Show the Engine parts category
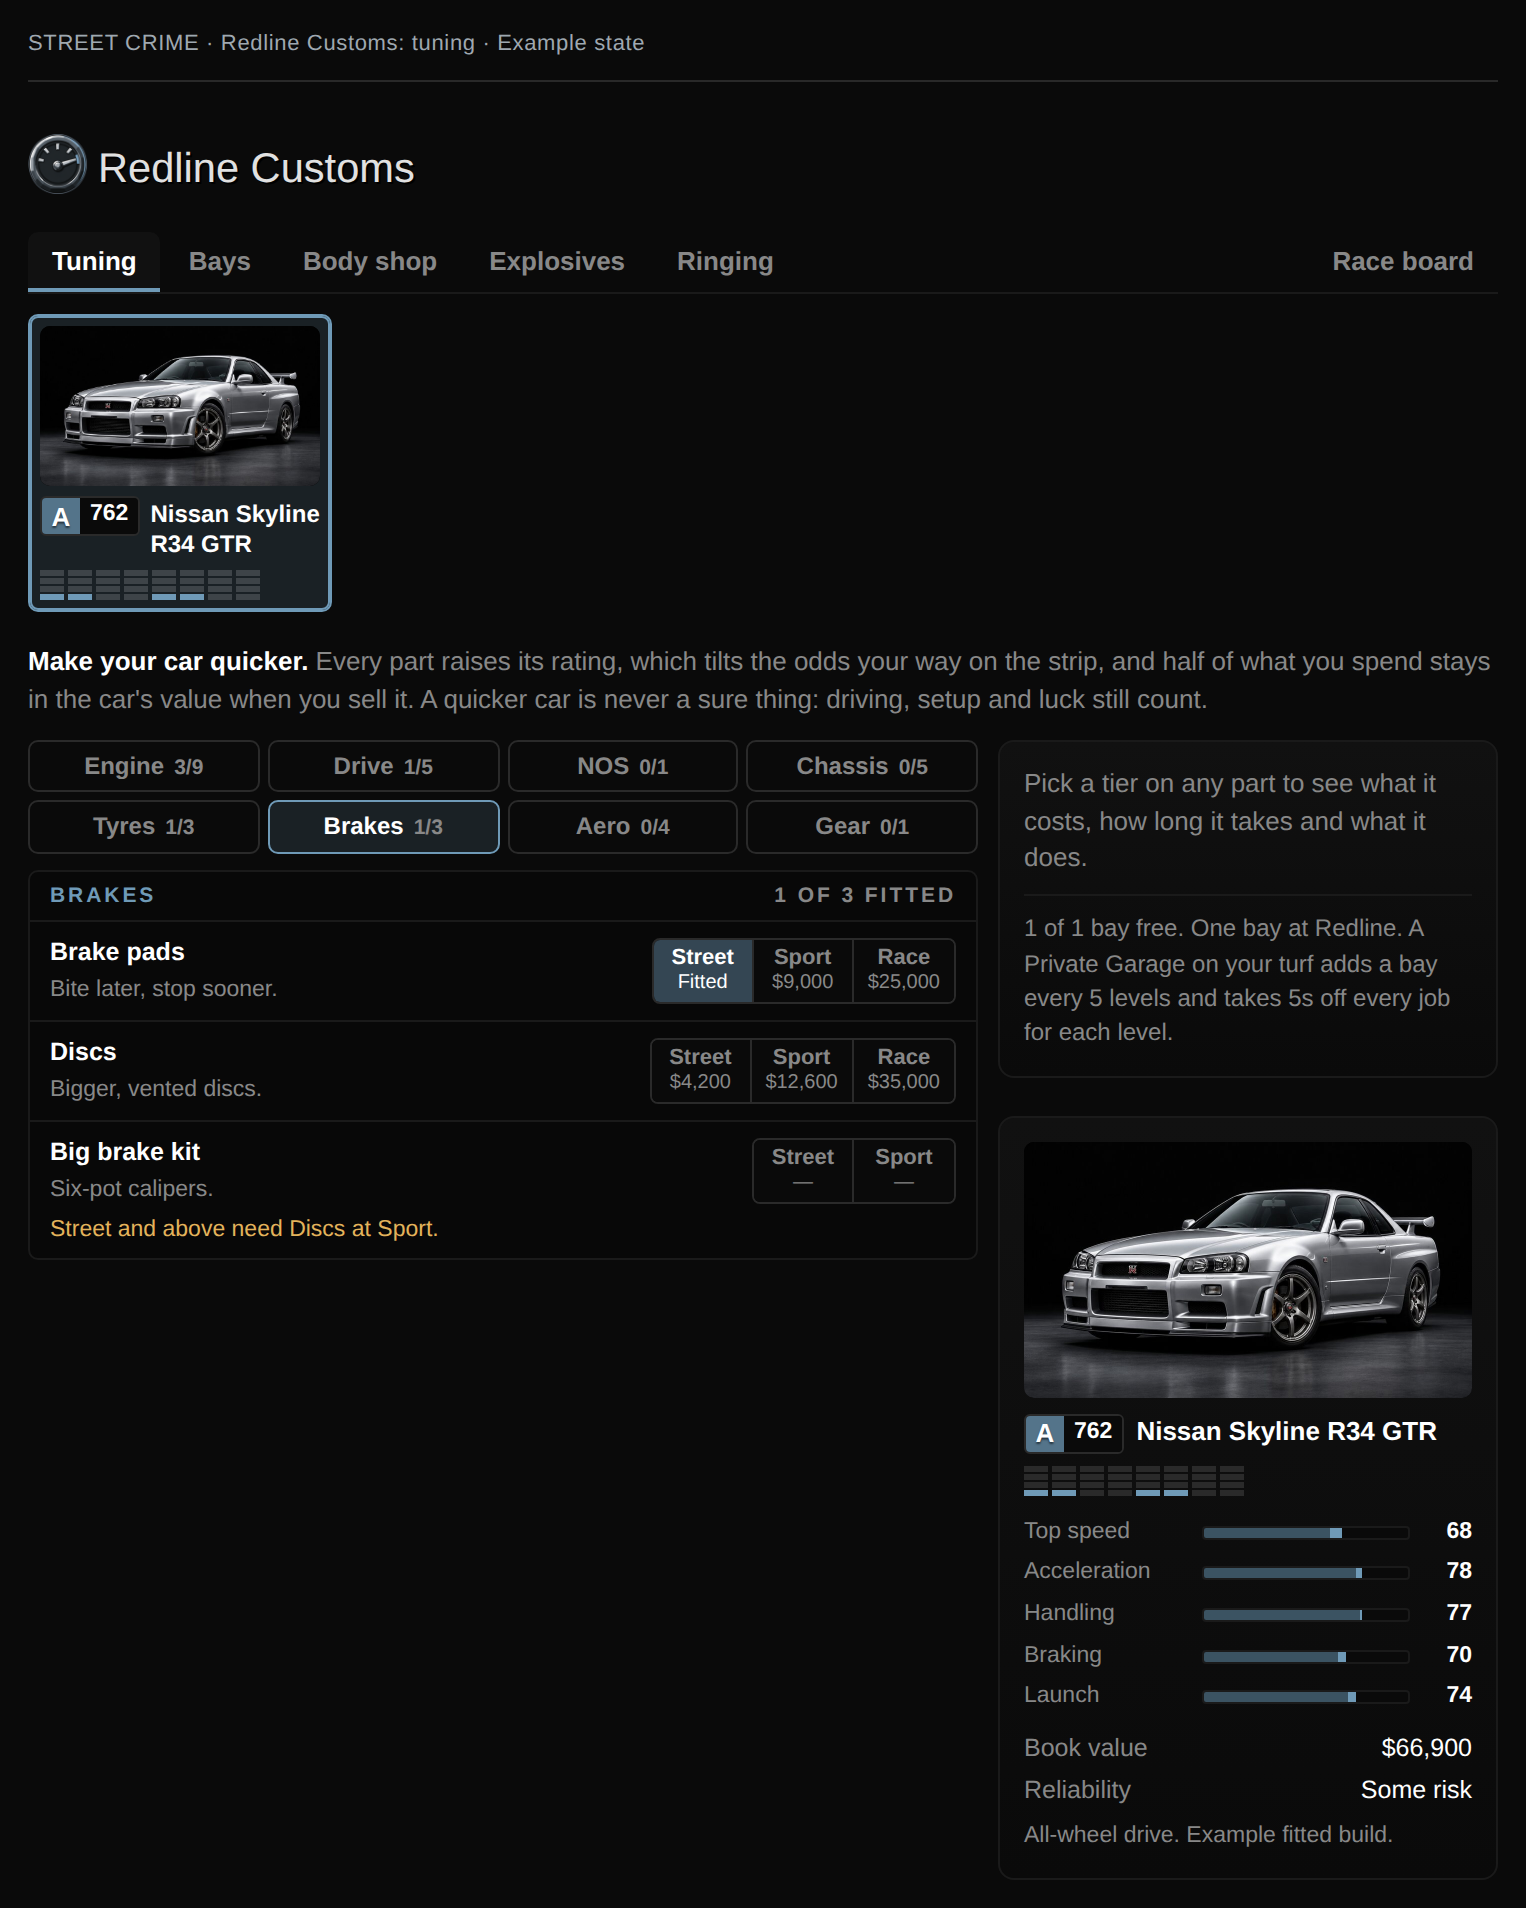 [x=144, y=766]
